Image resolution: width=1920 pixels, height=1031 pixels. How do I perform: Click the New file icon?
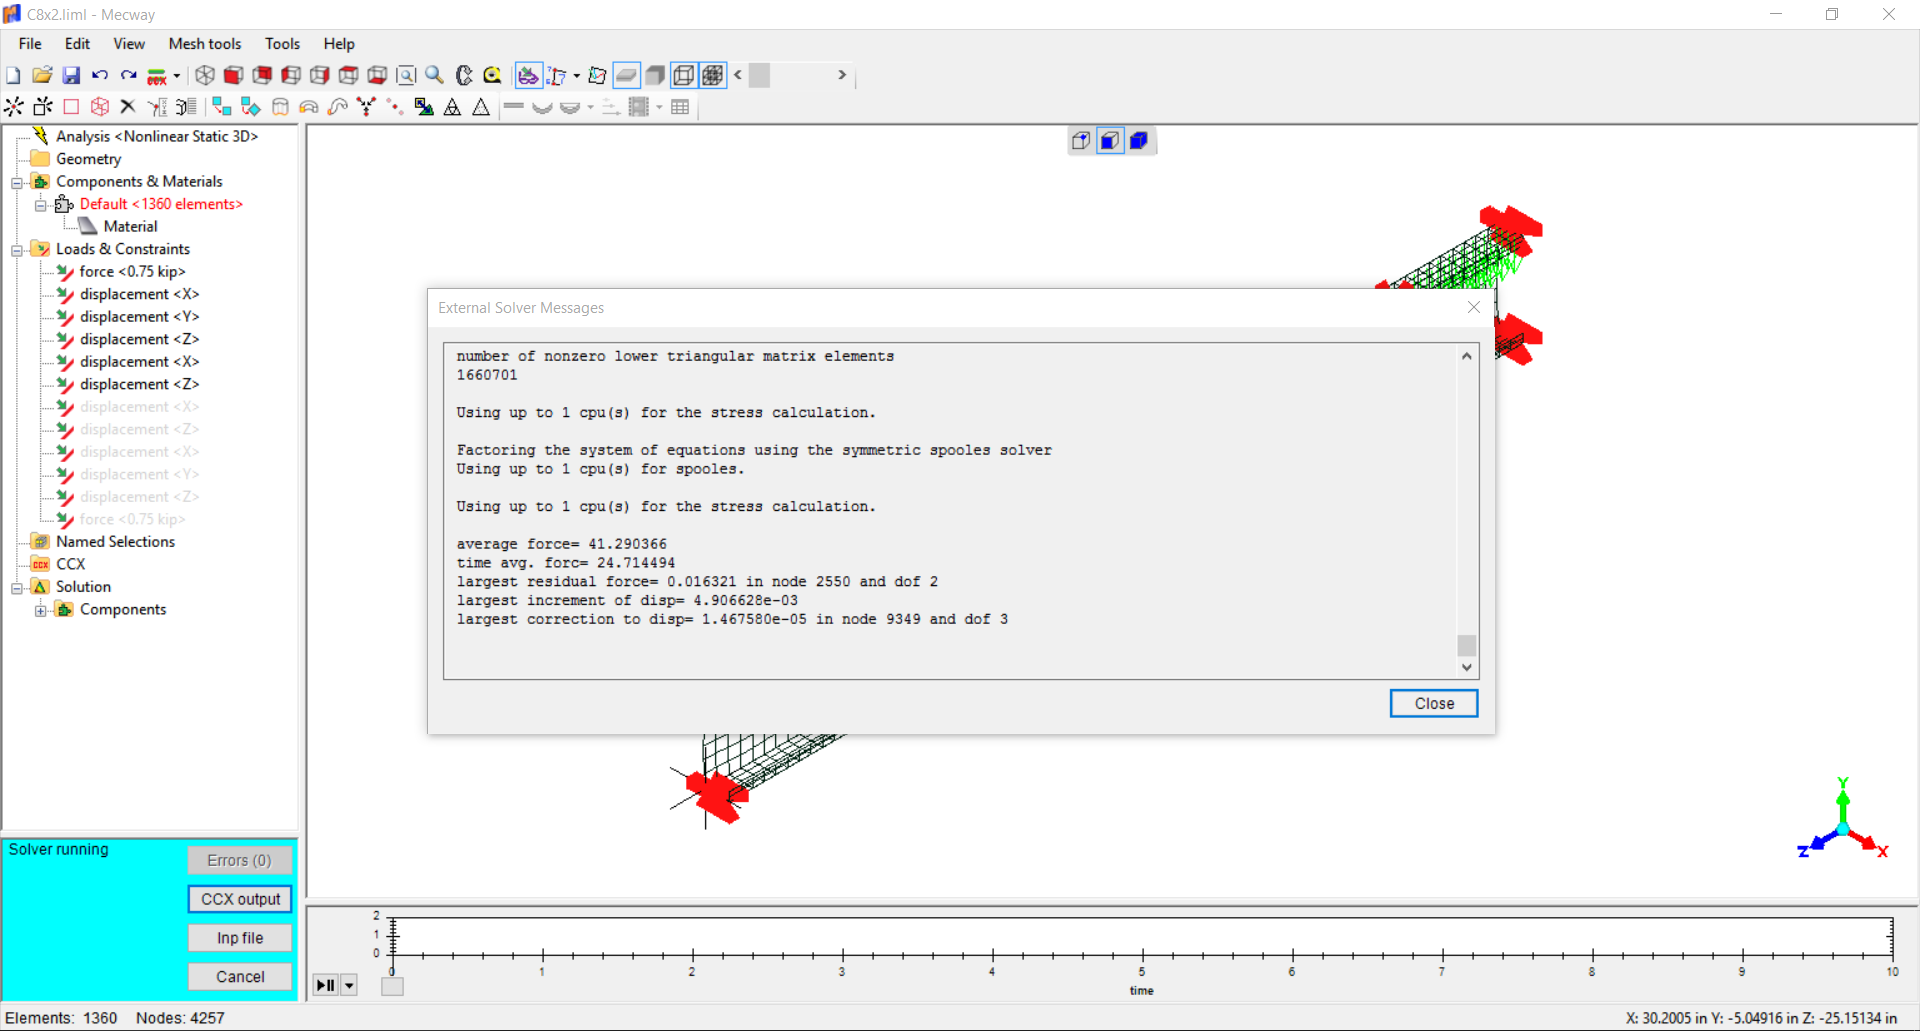tap(13, 75)
